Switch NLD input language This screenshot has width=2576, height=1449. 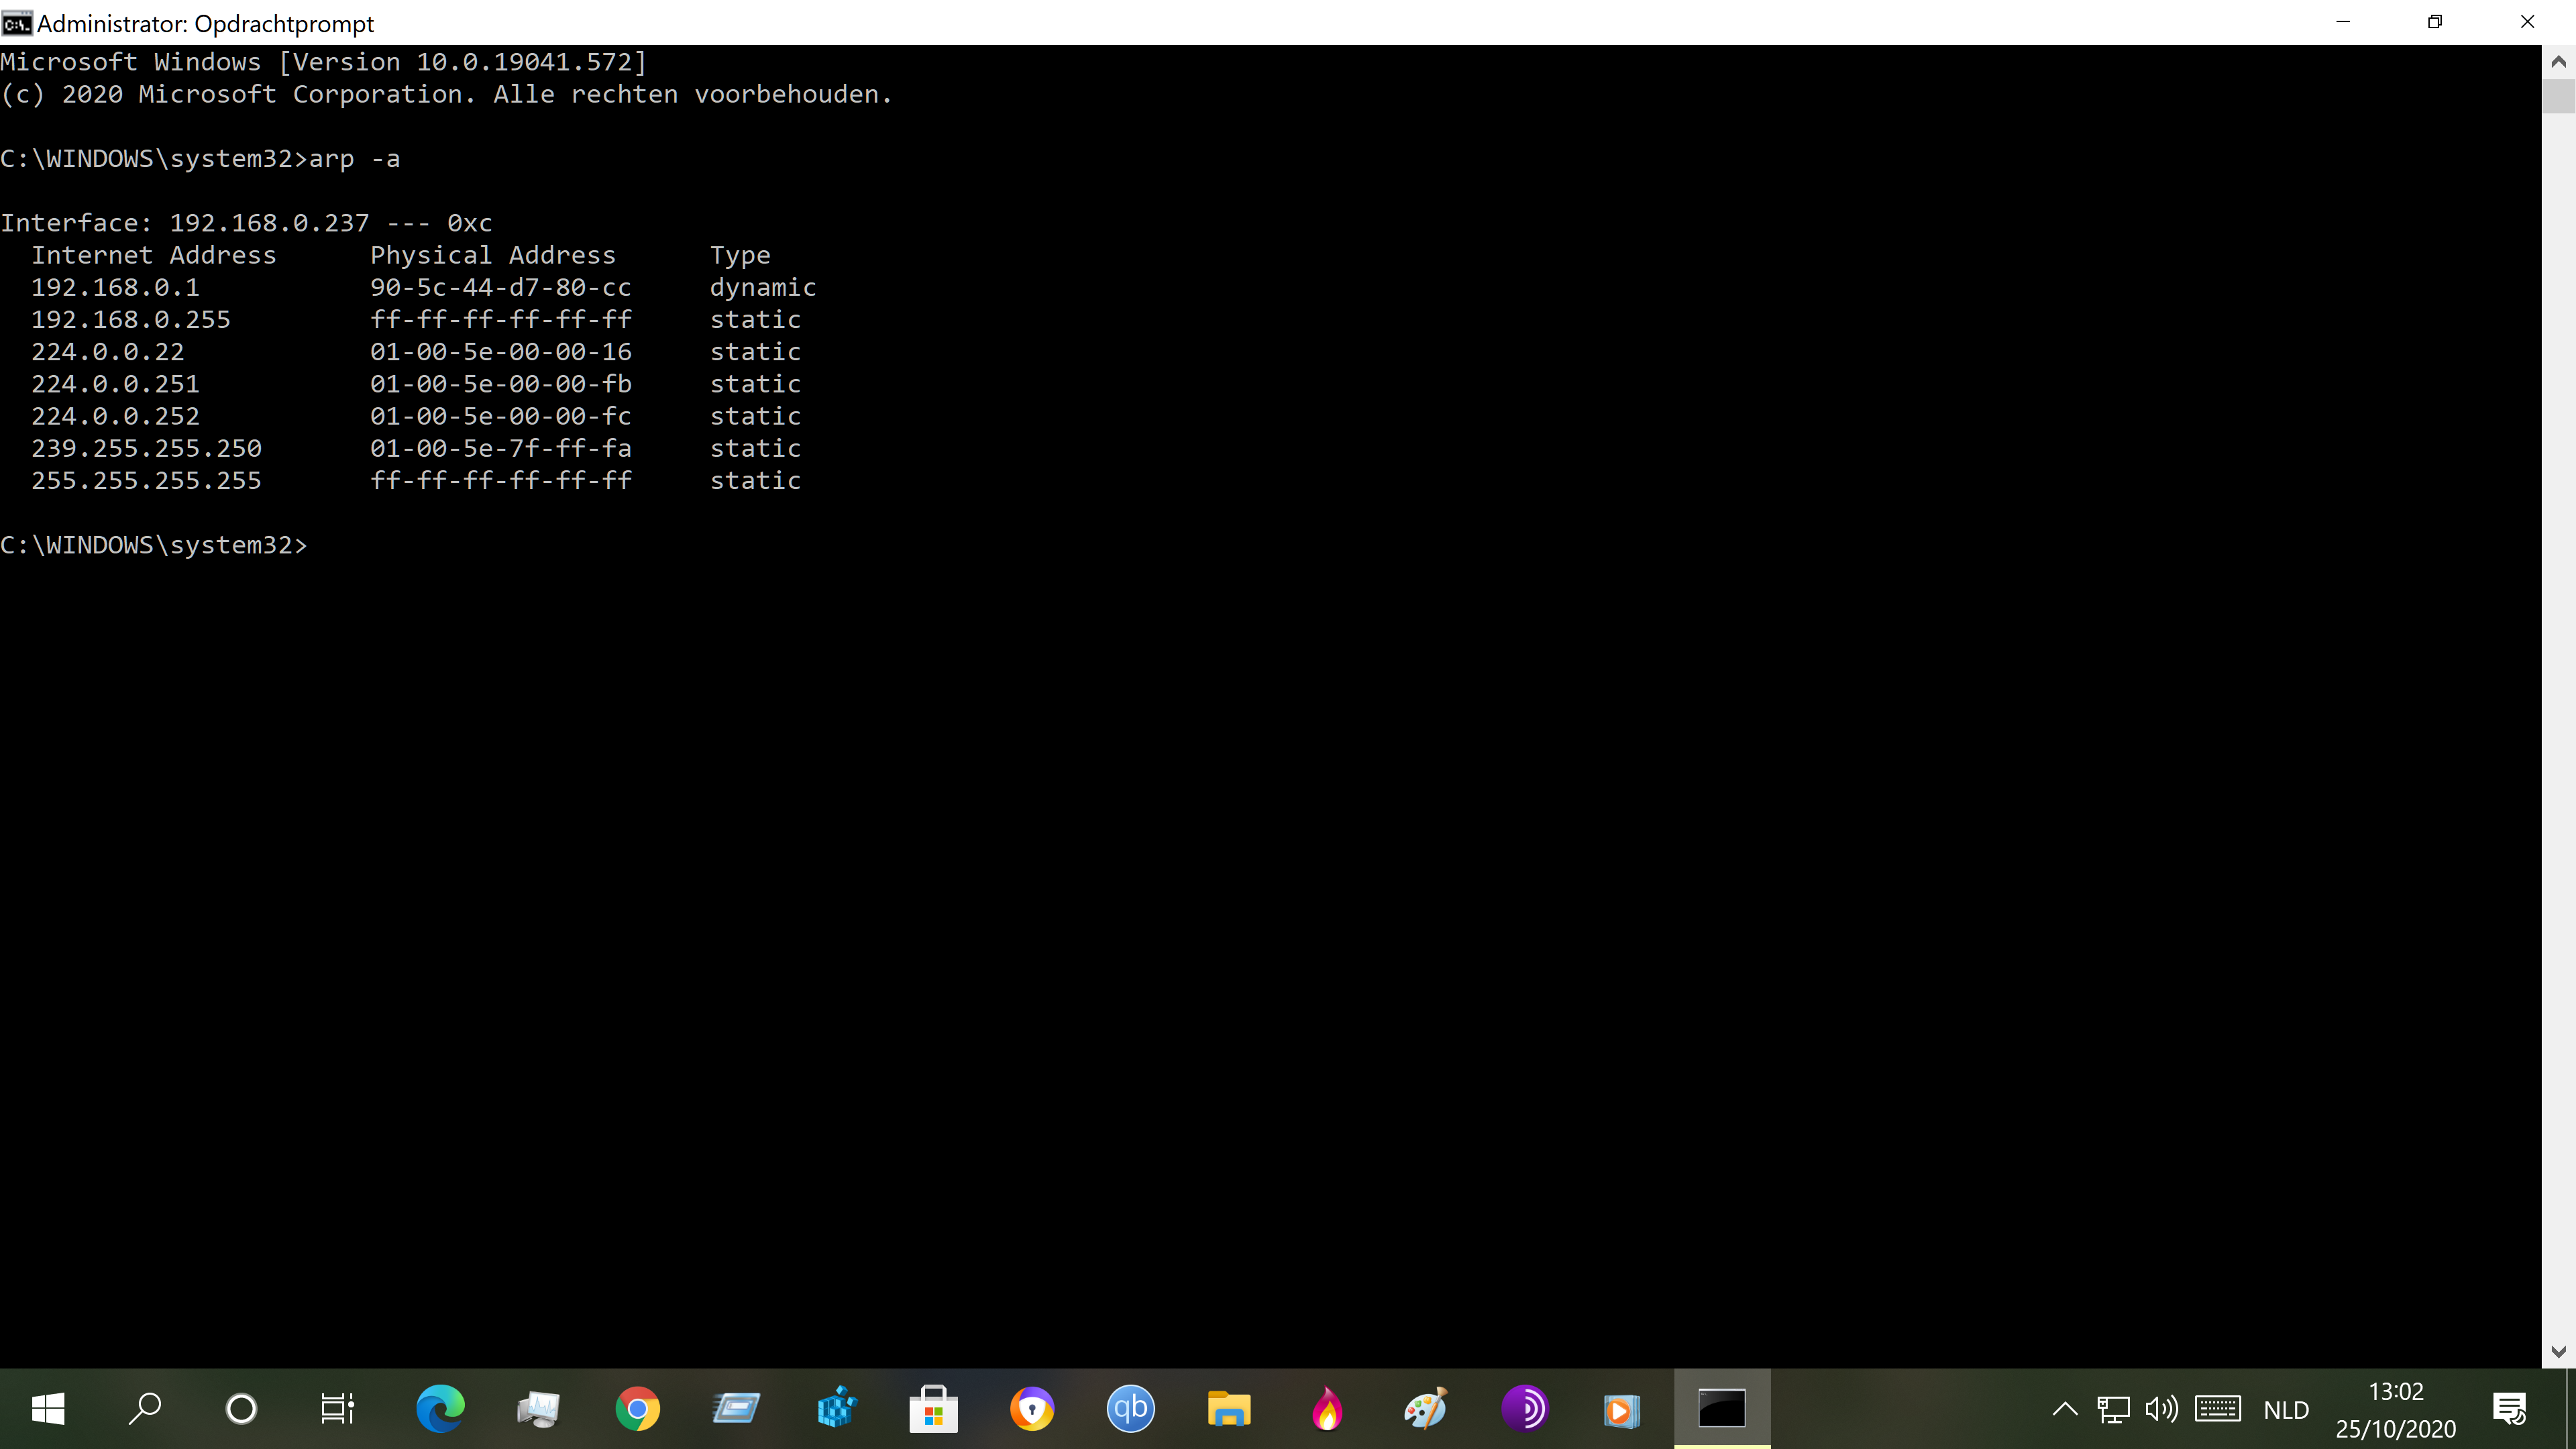(x=2286, y=1409)
